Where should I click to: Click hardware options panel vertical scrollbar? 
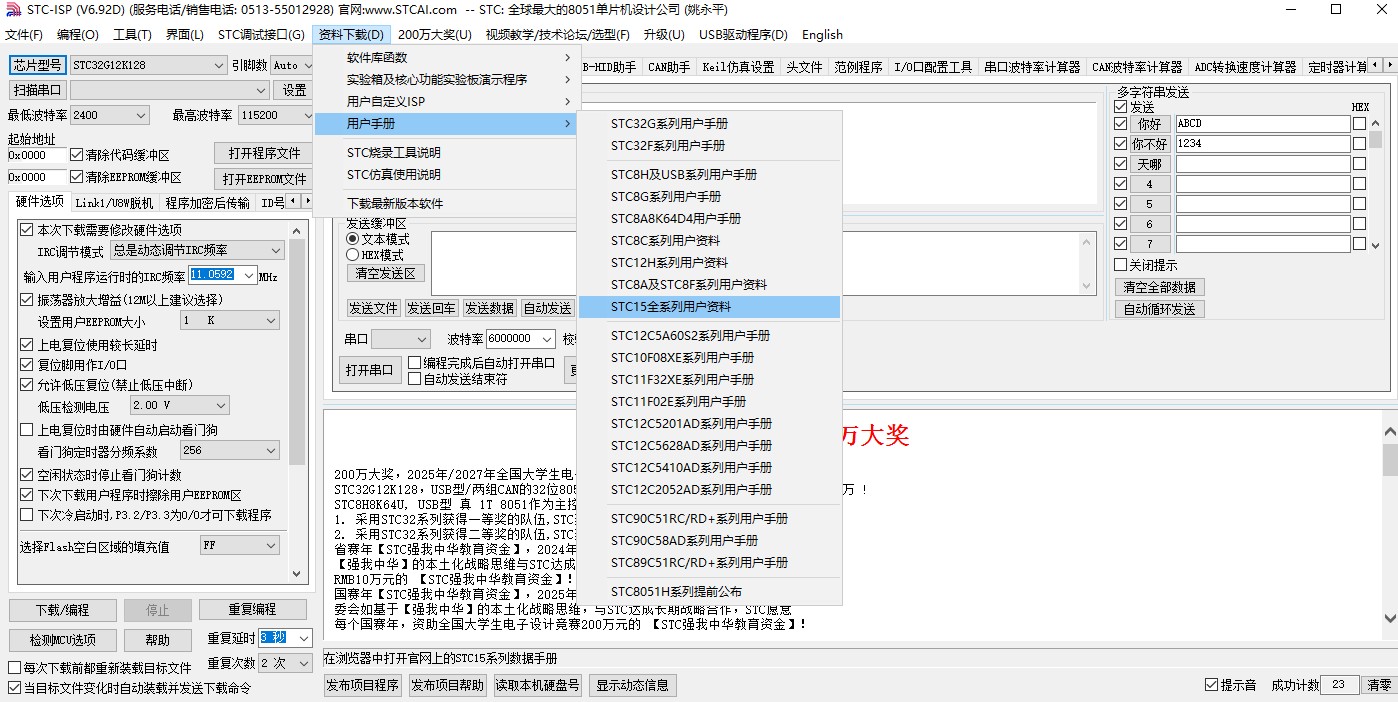[x=298, y=400]
